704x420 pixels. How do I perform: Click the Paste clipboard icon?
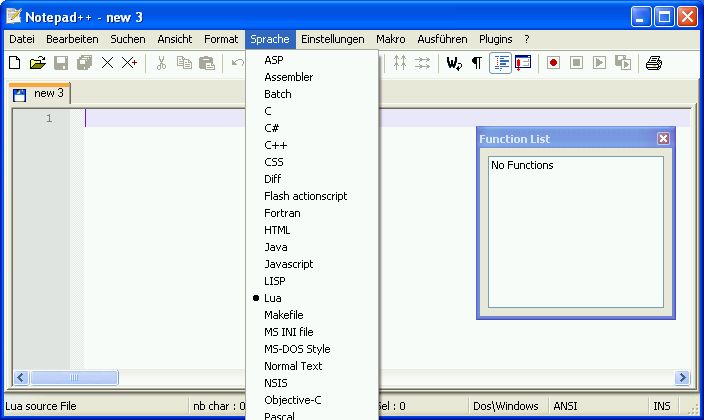pyautogui.click(x=207, y=63)
